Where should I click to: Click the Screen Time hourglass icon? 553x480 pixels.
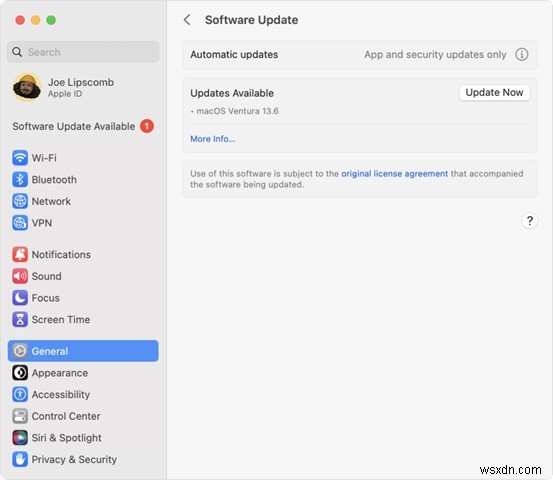[x=20, y=320]
